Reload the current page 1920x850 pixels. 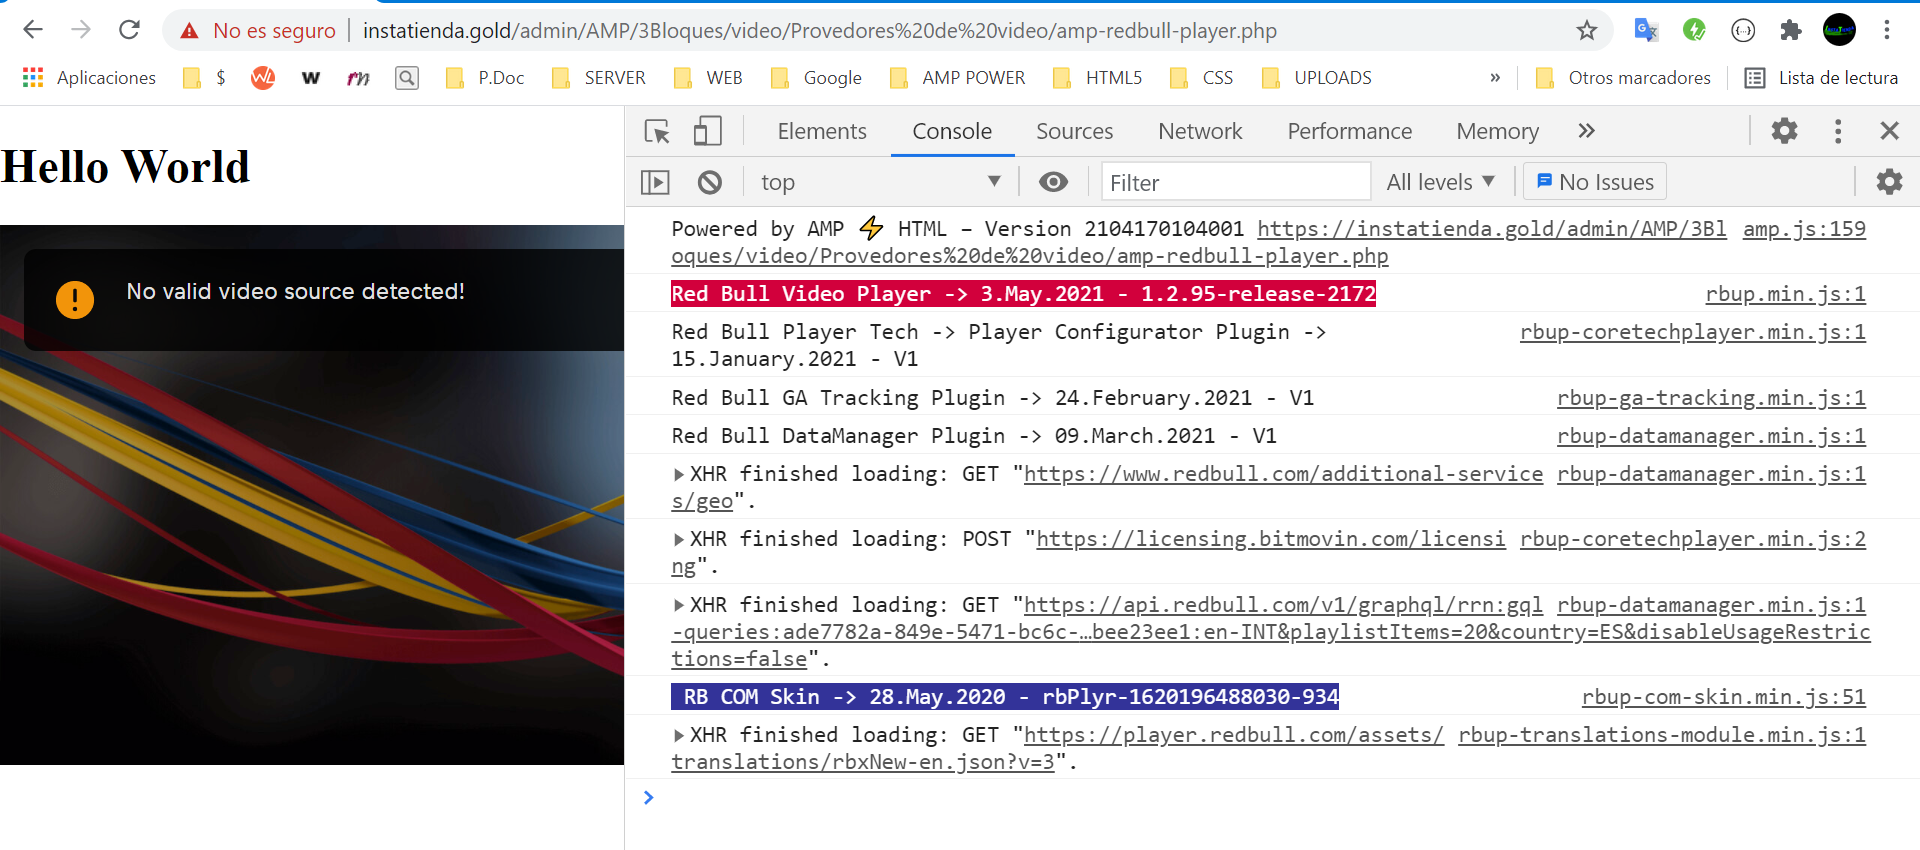pyautogui.click(x=129, y=30)
